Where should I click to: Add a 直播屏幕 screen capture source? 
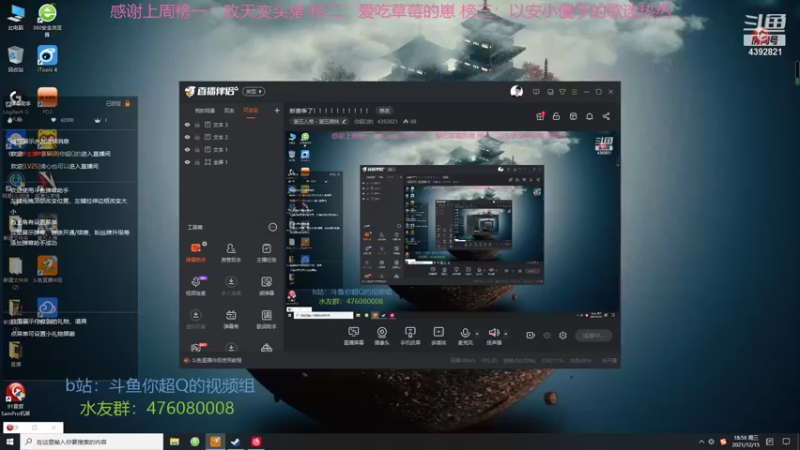[x=353, y=336]
